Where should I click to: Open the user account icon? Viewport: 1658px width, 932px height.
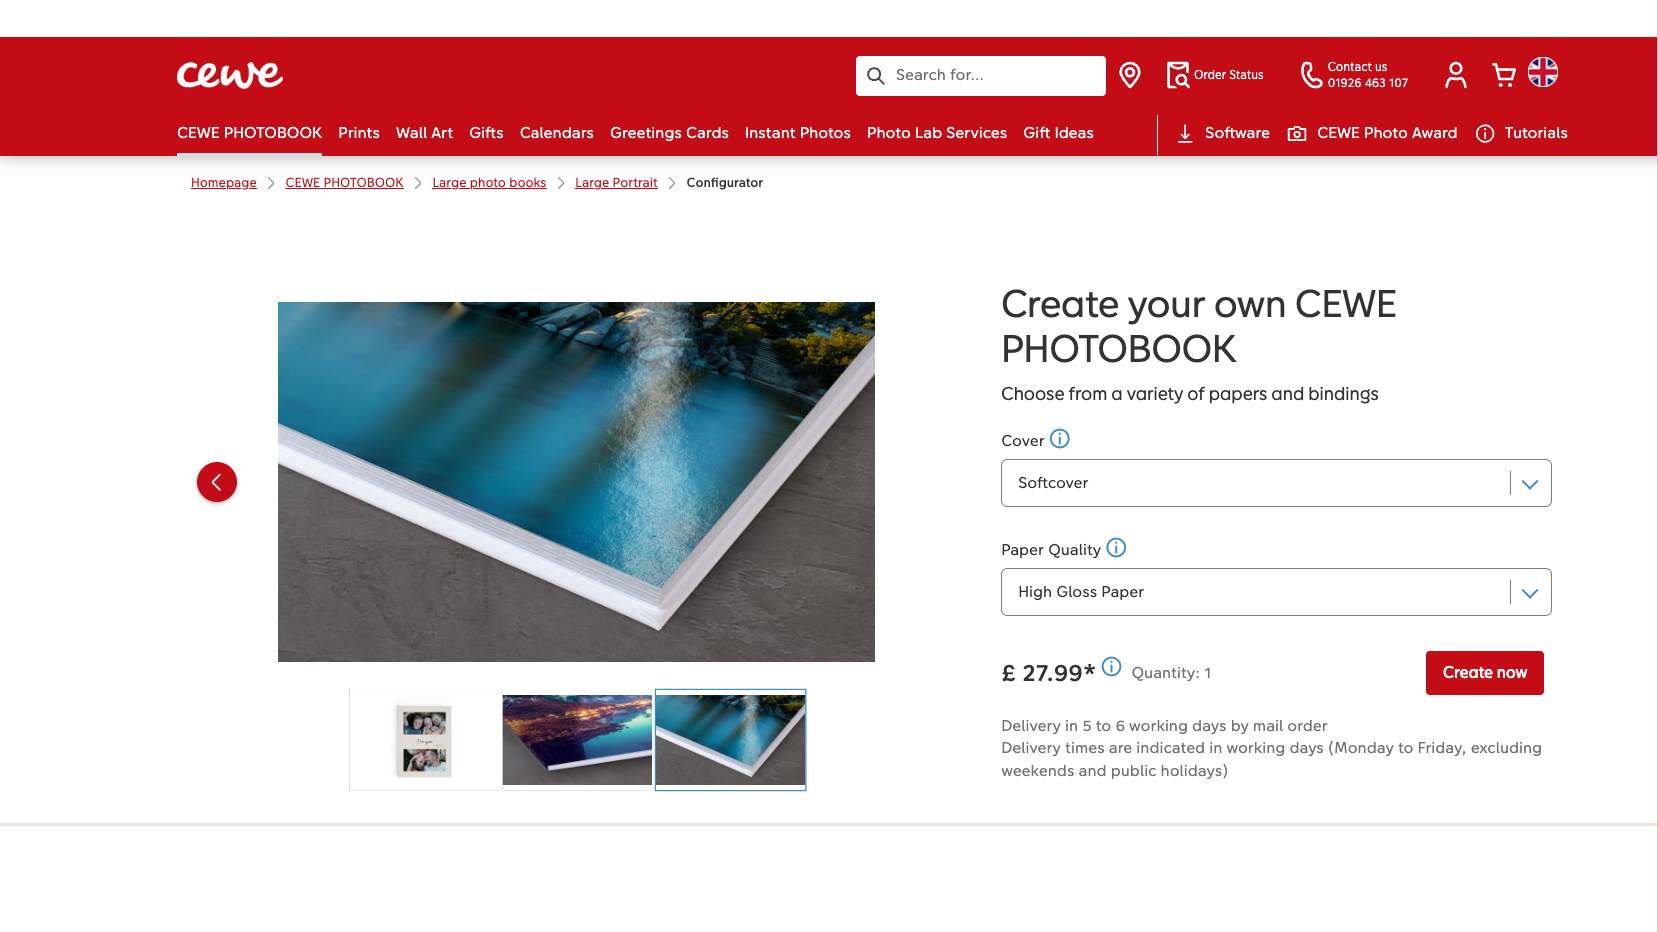coord(1456,75)
